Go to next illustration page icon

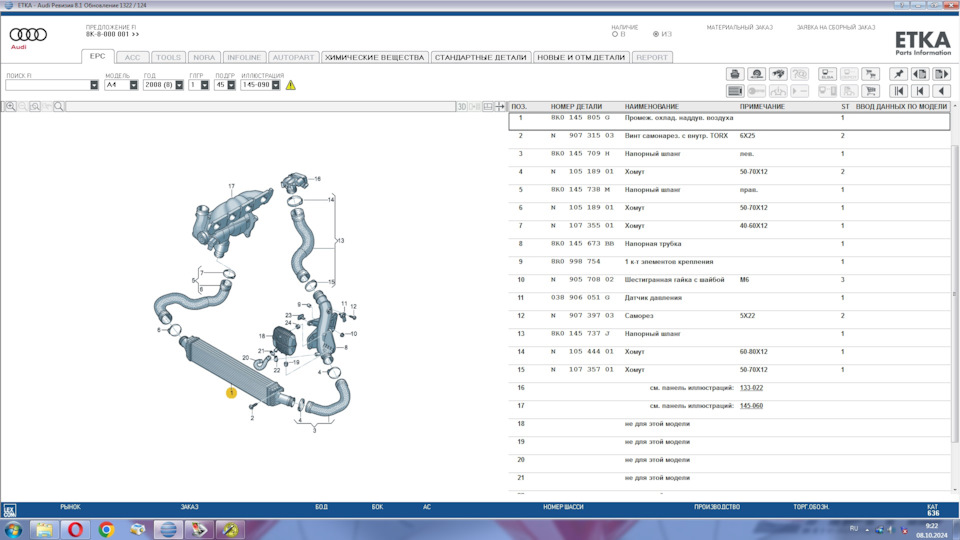coord(941,74)
